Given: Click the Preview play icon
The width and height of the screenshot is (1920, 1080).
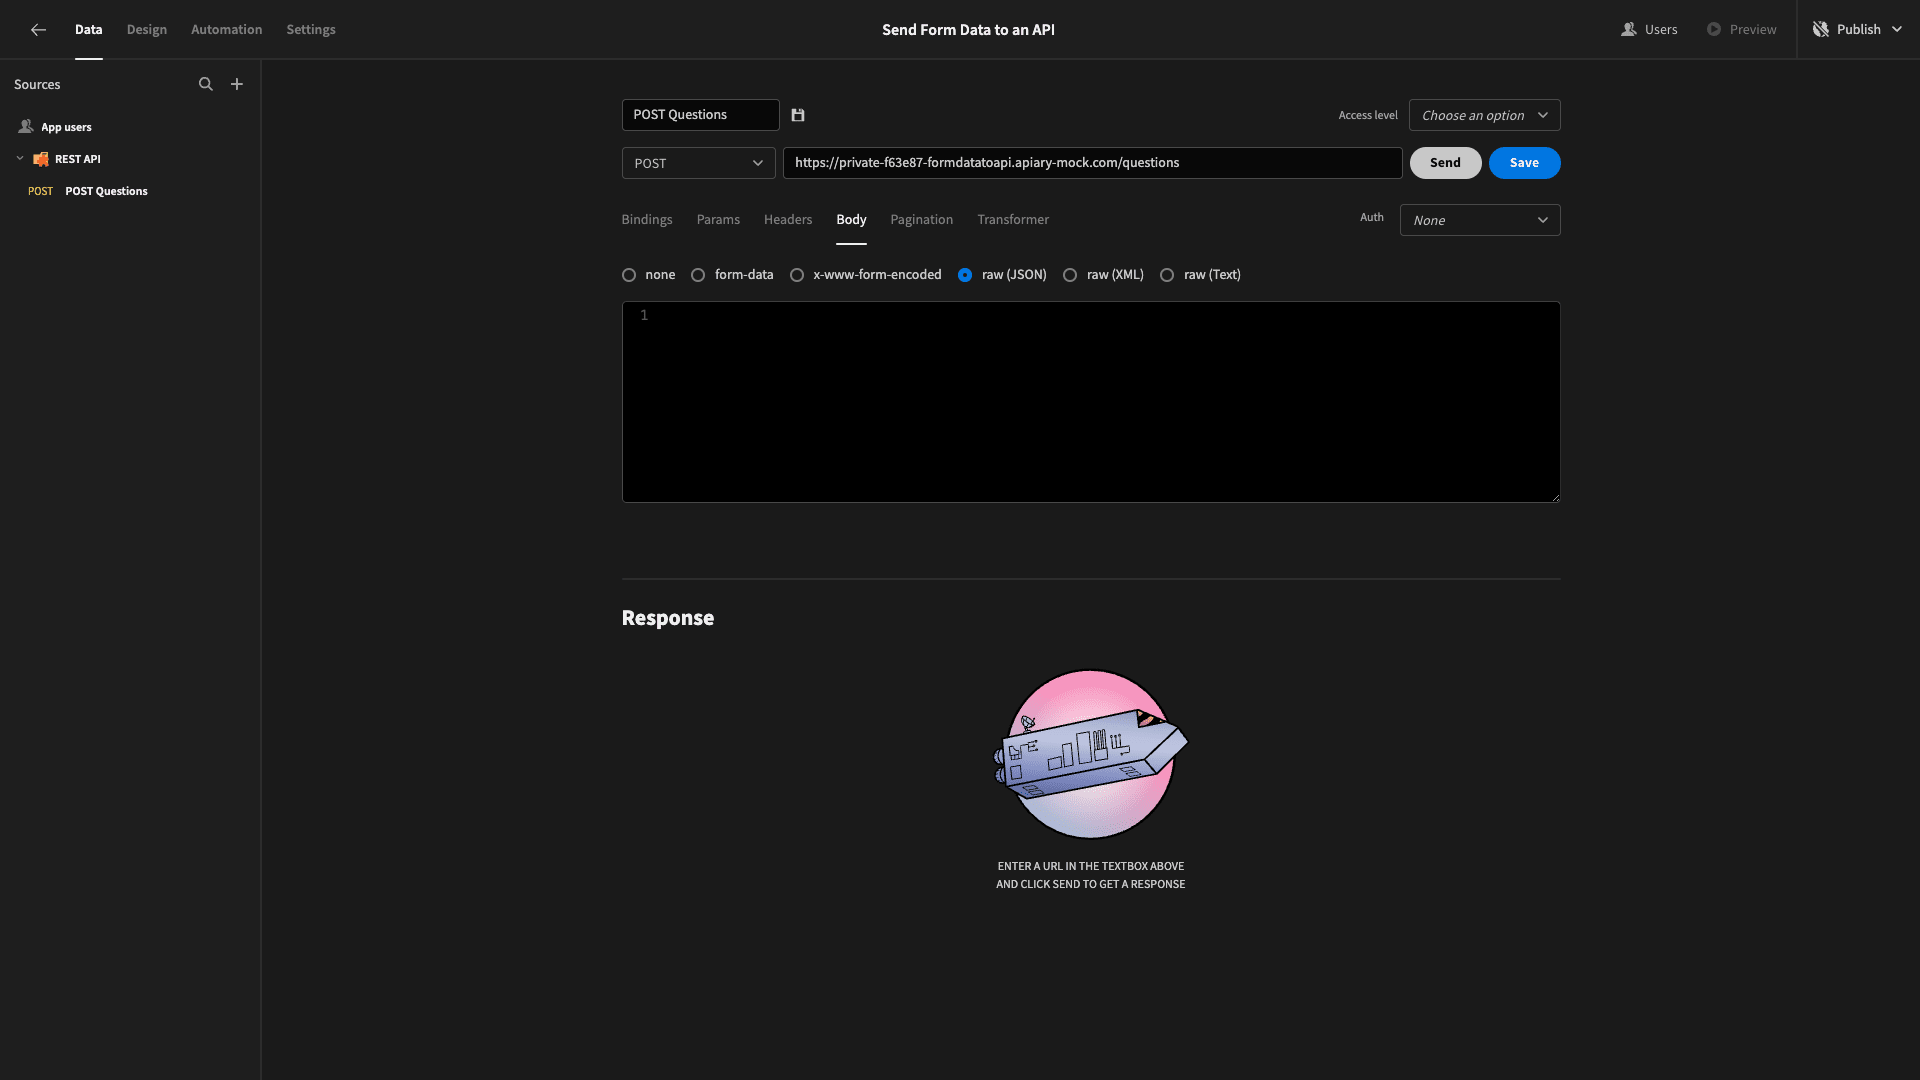Looking at the screenshot, I should [x=1714, y=30].
